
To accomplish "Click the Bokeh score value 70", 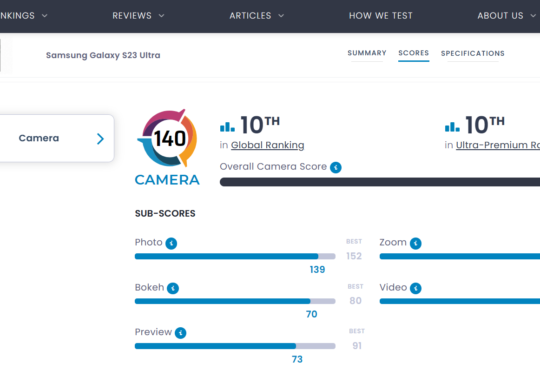I will [x=312, y=314].
